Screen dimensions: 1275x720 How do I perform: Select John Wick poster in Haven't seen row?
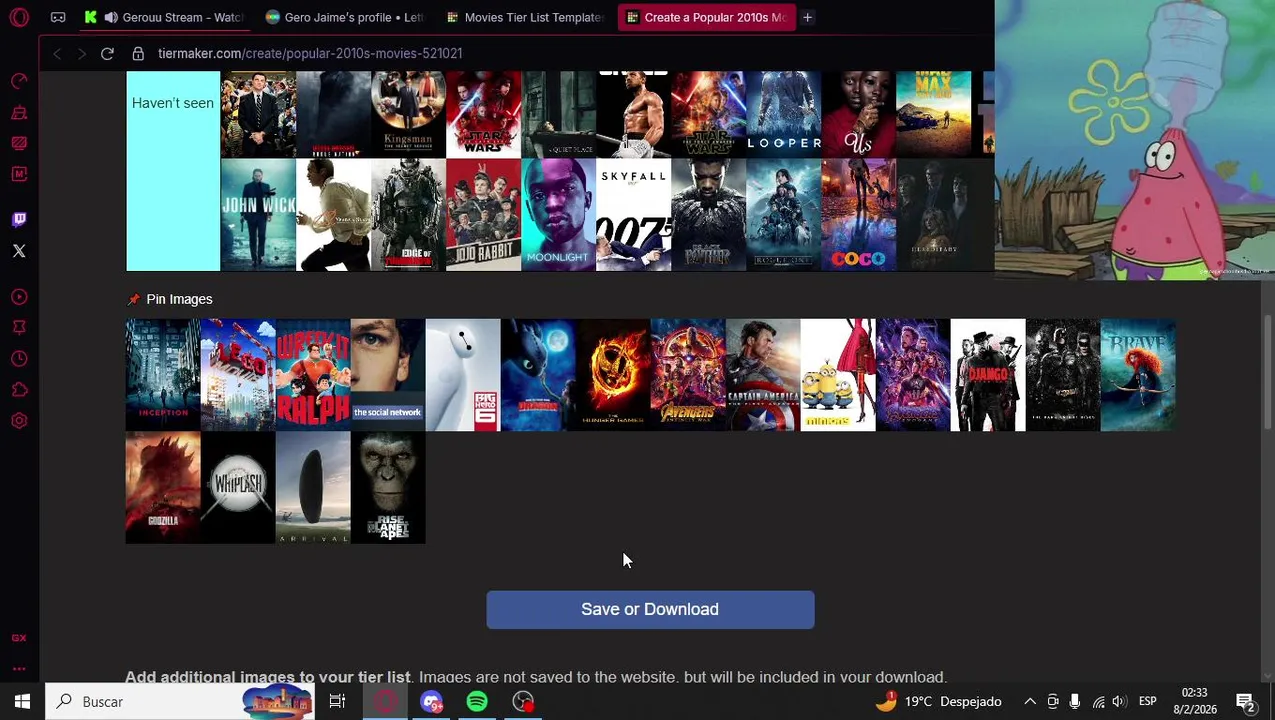point(258,215)
